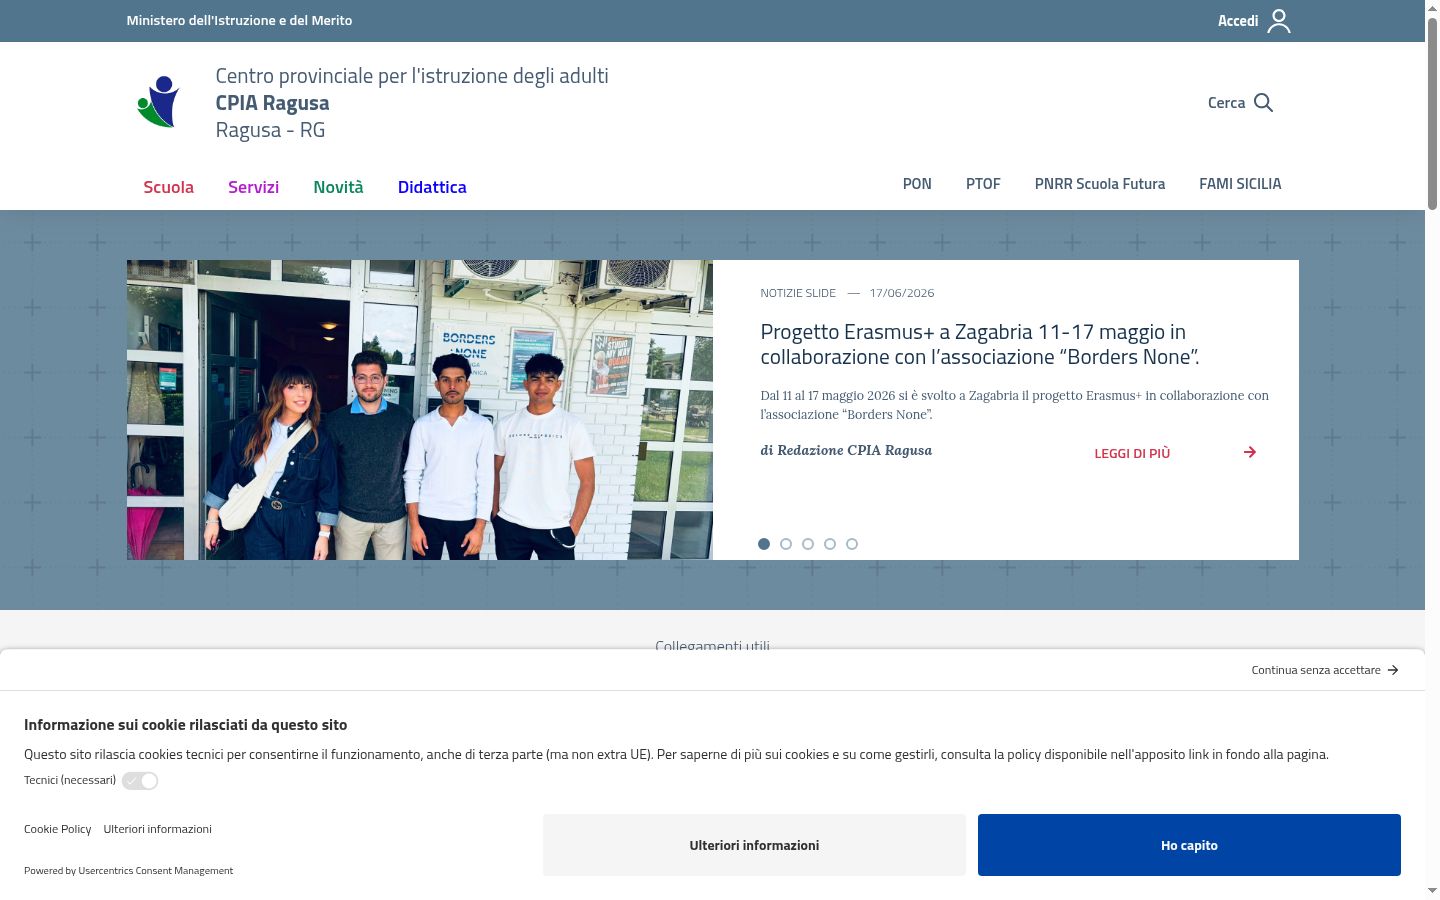The width and height of the screenshot is (1440, 900).
Task: Click the Ho capito button
Action: point(1189,845)
